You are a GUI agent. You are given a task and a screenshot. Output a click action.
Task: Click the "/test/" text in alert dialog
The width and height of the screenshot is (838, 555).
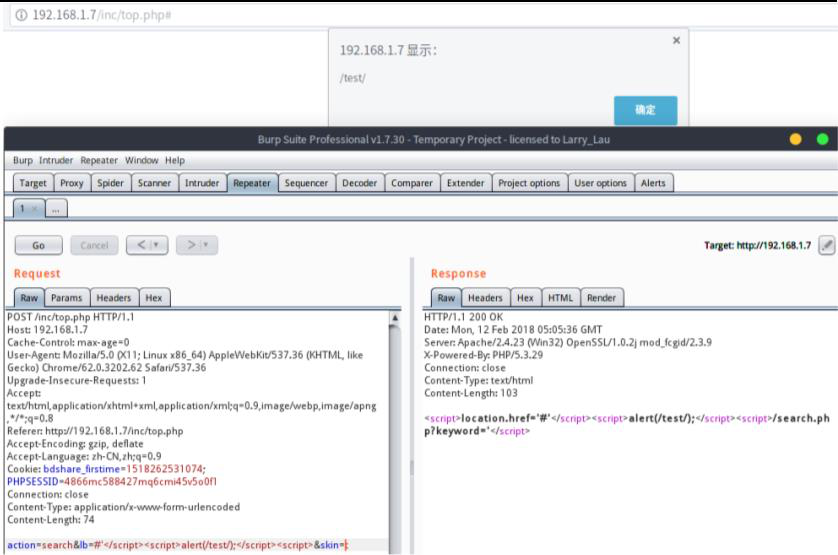pos(353,78)
